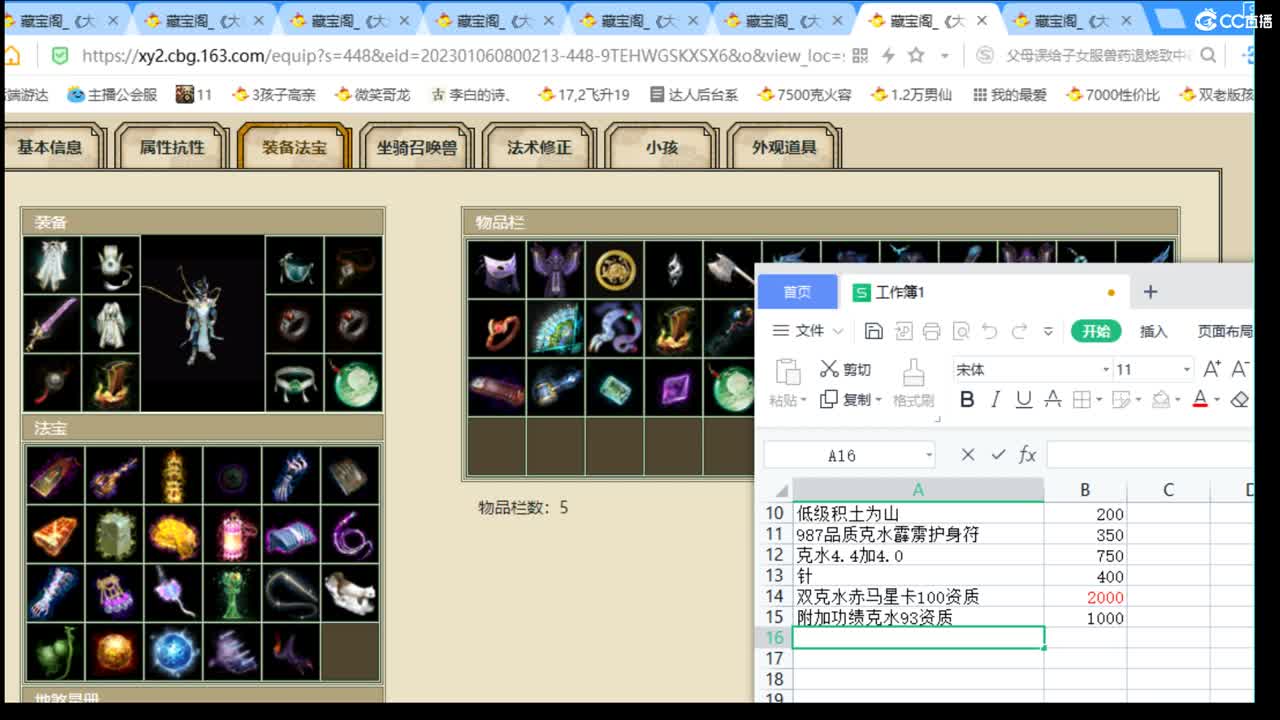Click the eraser clear-format icon
This screenshot has width=1280, height=720.
coord(1240,400)
